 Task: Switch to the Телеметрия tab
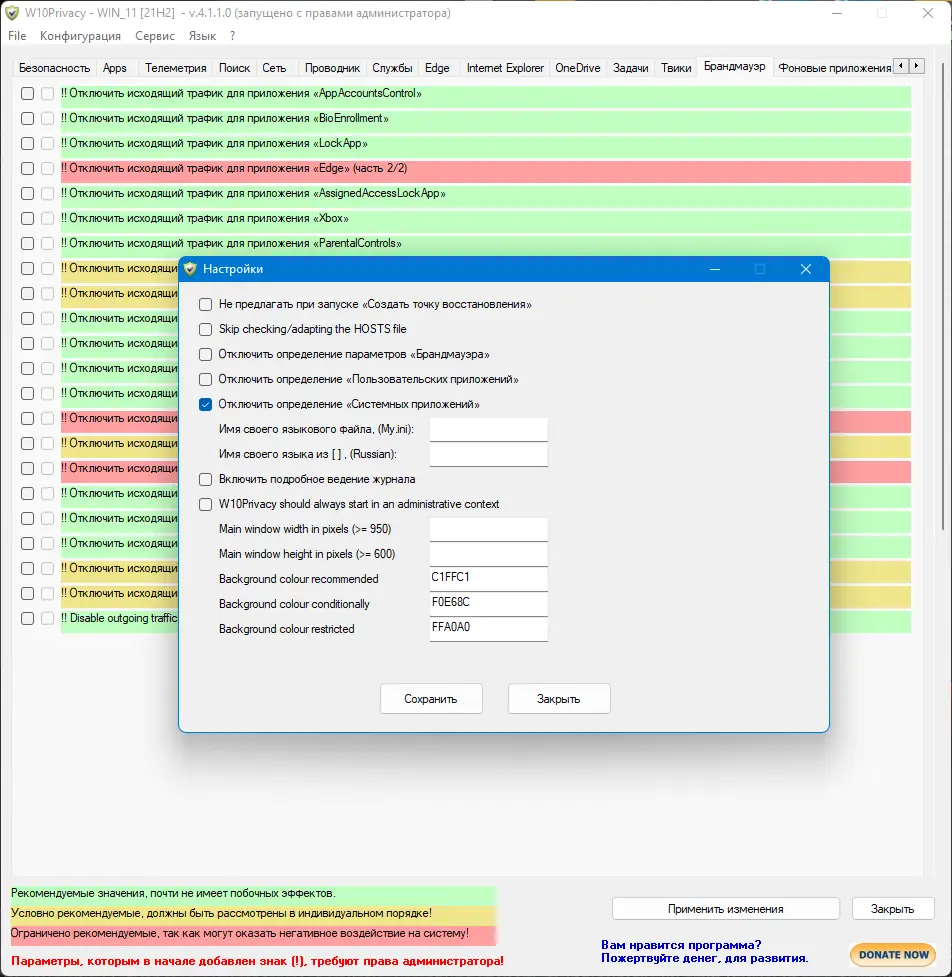(x=176, y=68)
